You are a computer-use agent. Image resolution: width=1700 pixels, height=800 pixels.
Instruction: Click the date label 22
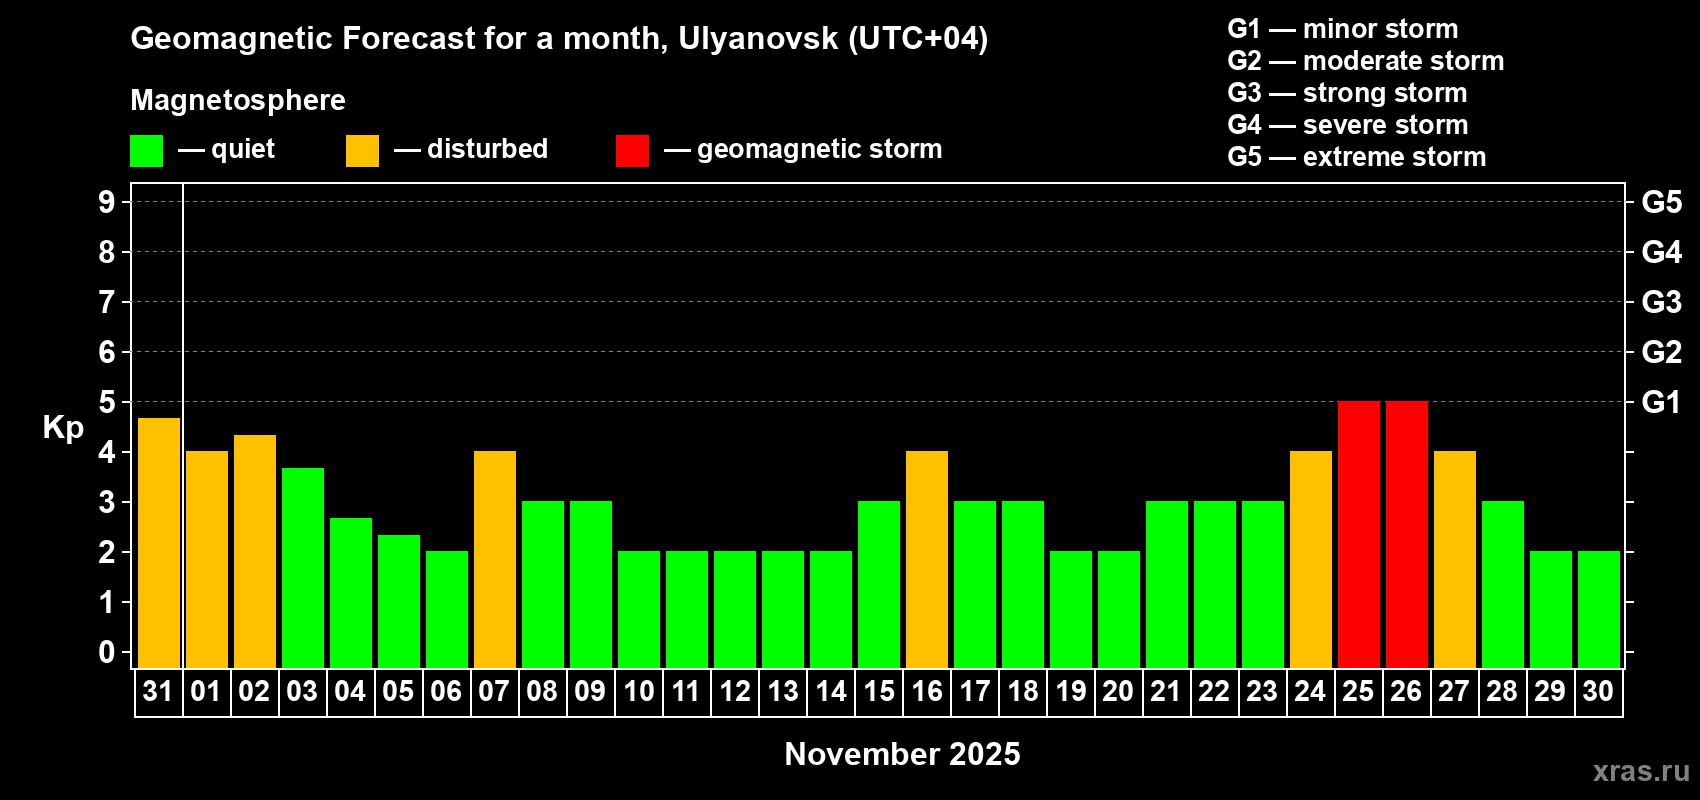(x=1214, y=692)
